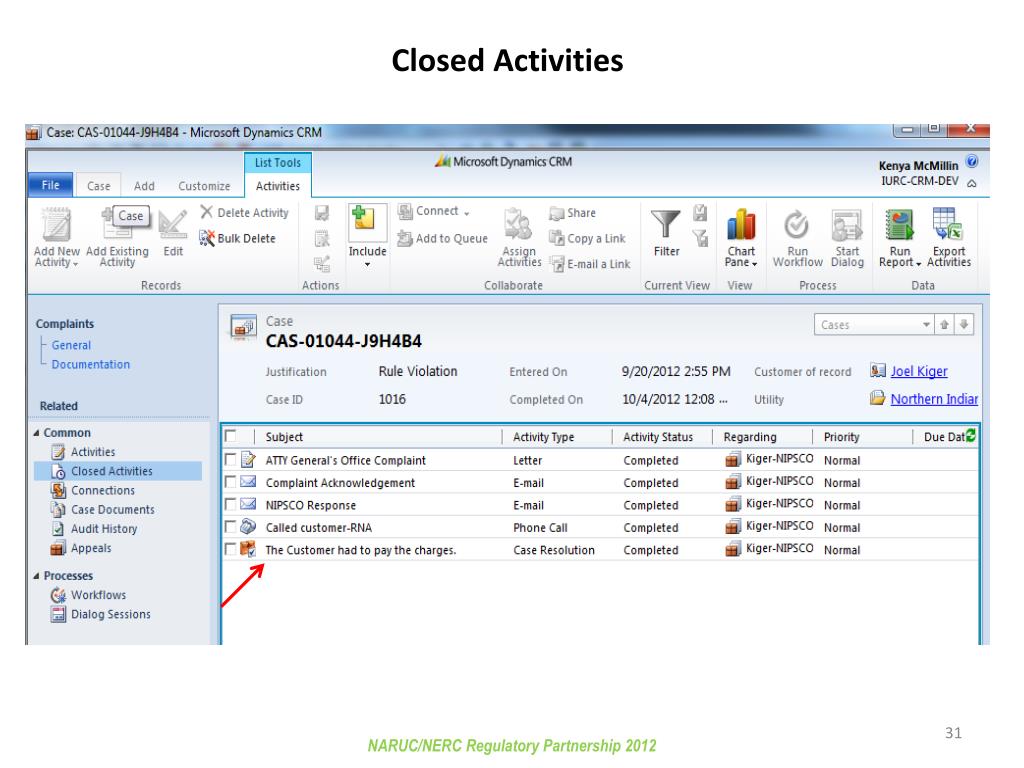Toggle the select-all checkbox in grid header
Screen dimensions: 1024x768
(231, 436)
